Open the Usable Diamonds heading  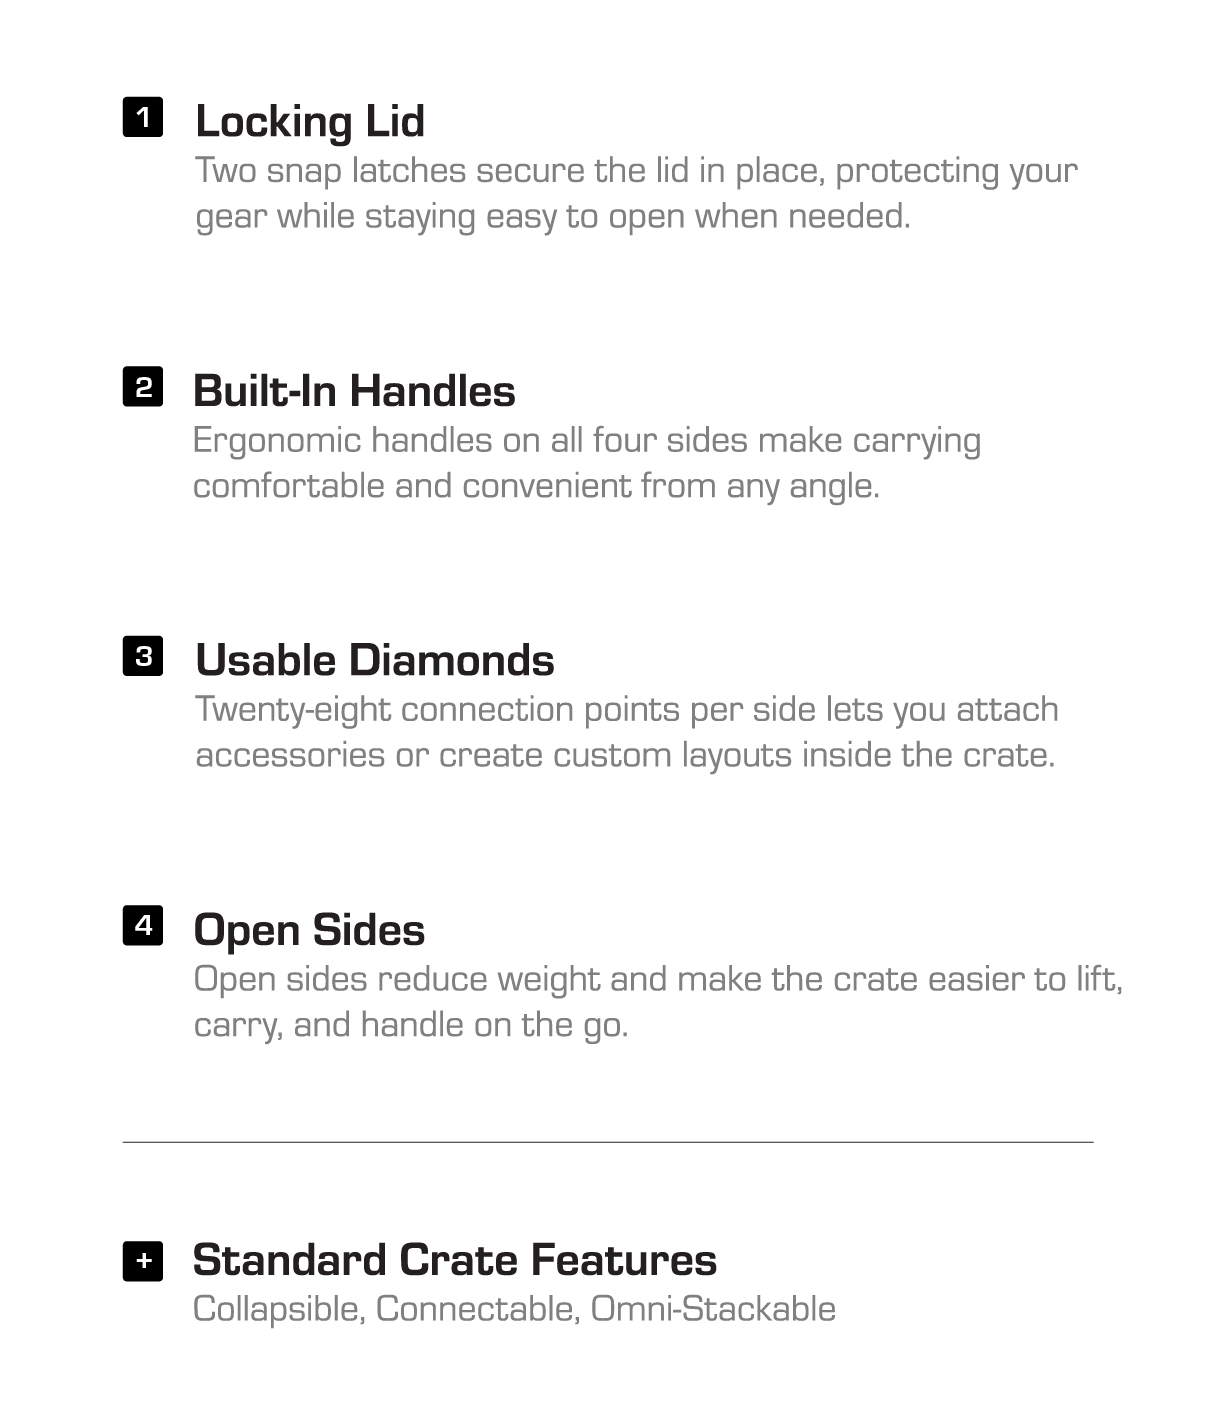[375, 660]
